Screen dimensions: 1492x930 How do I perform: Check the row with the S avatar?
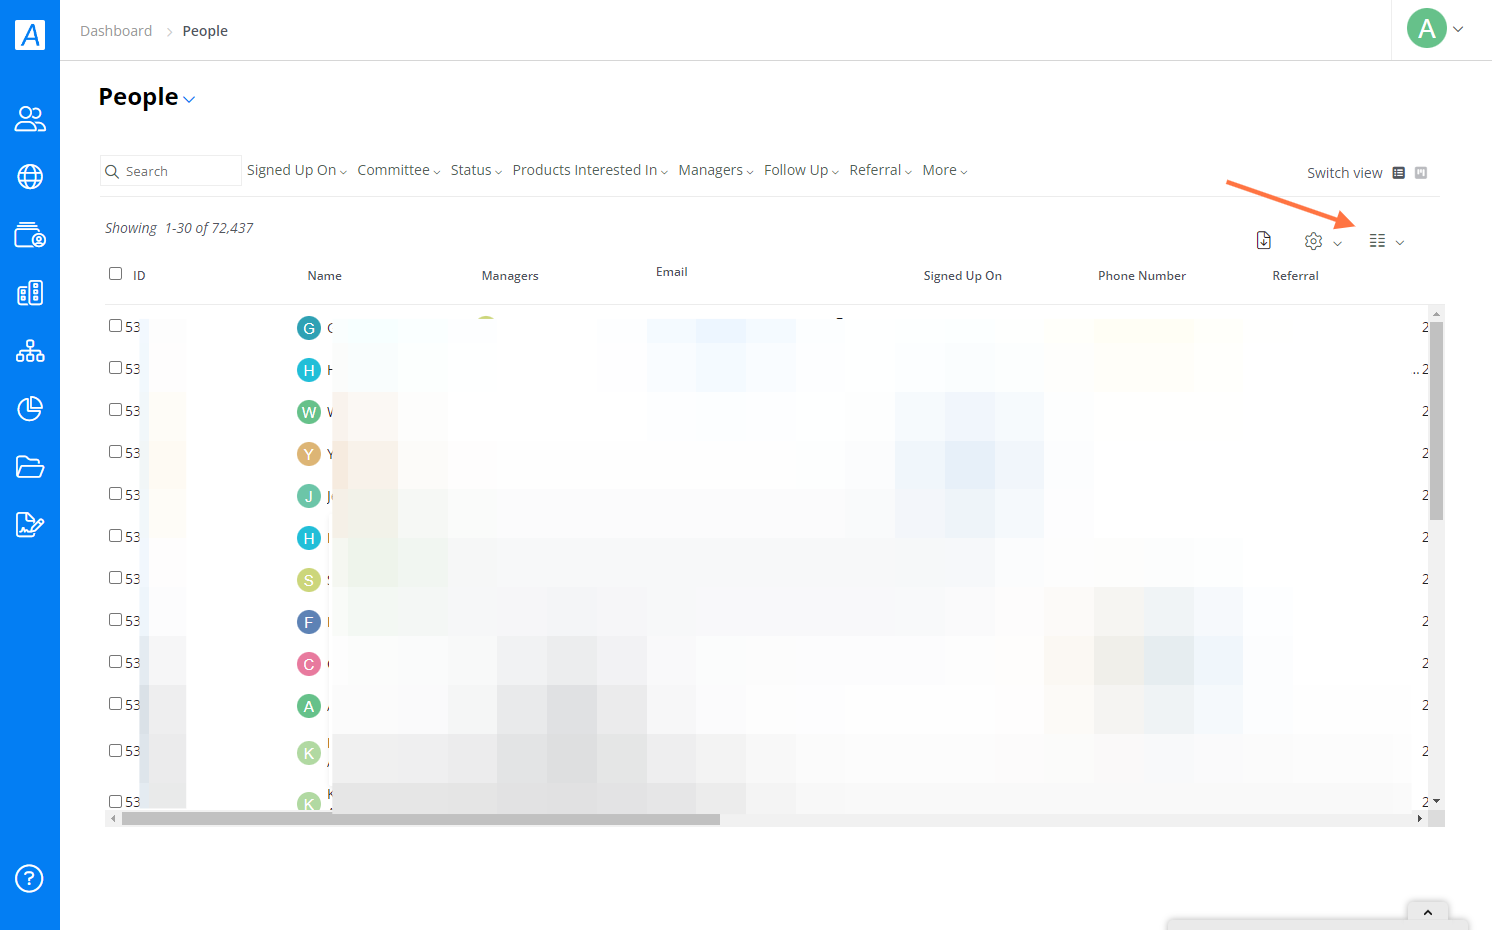(x=115, y=578)
